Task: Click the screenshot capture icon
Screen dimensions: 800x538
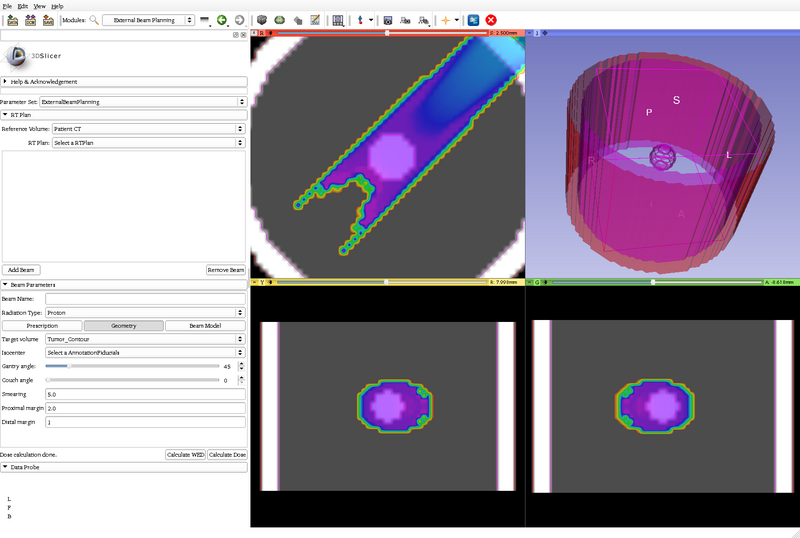Action: [387, 20]
